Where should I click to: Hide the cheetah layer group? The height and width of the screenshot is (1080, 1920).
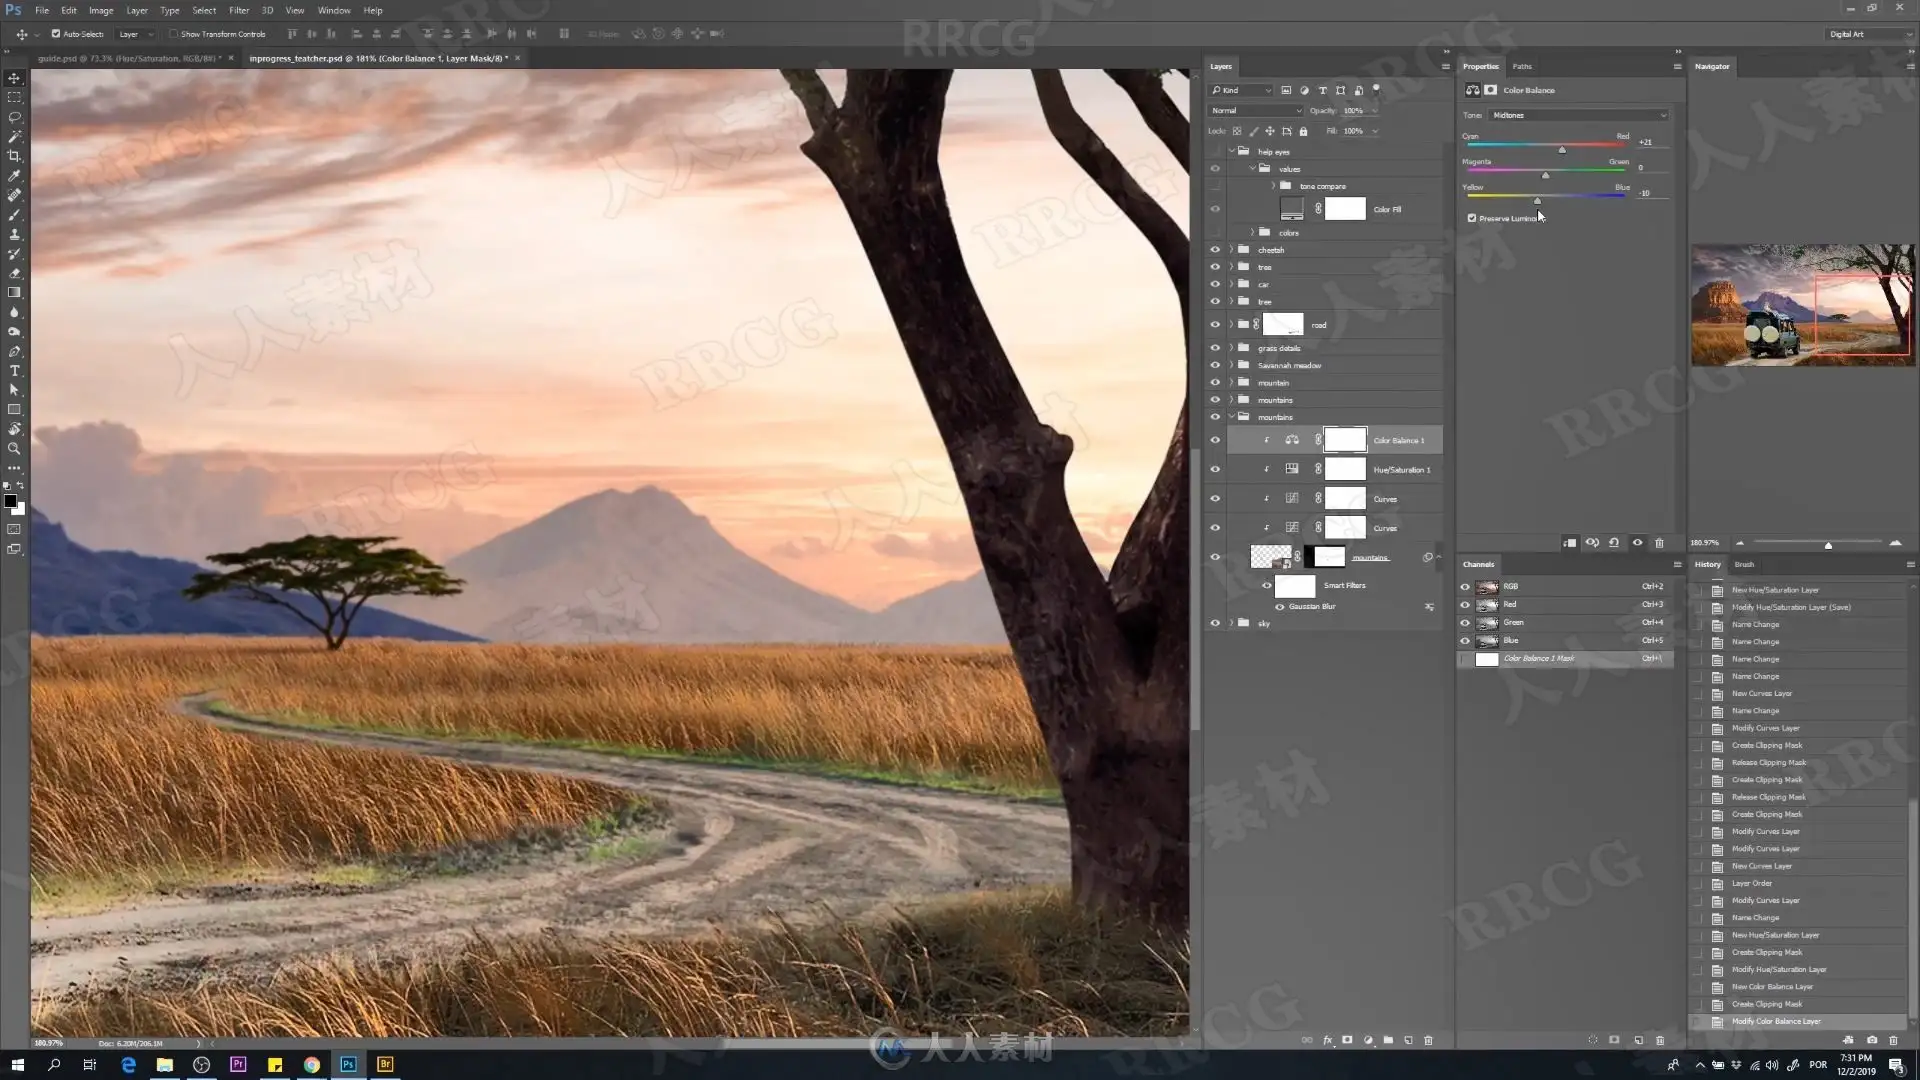tap(1215, 250)
